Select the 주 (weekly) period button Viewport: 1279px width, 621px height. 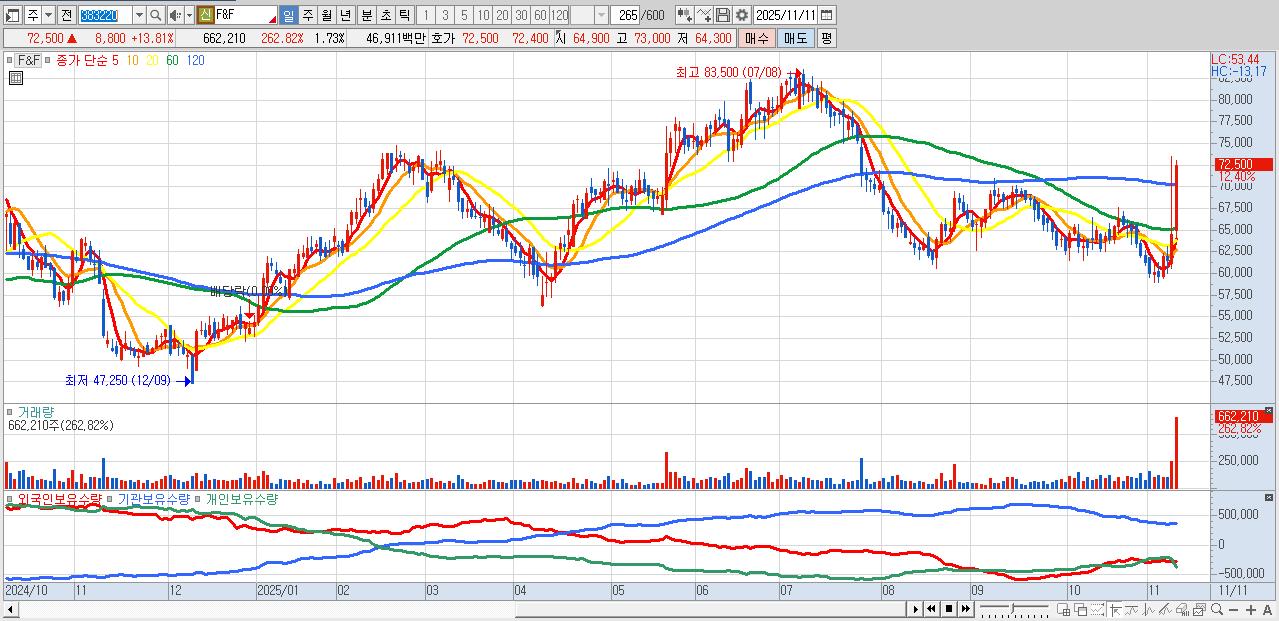[307, 15]
